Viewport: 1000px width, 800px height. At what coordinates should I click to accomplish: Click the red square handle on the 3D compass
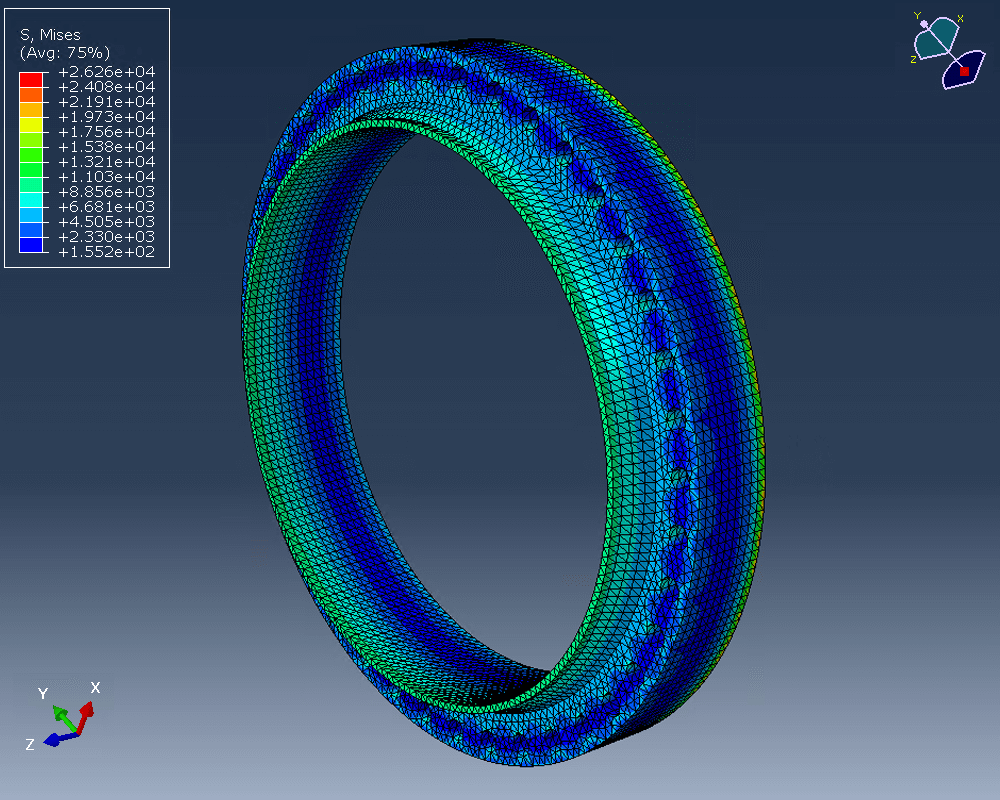964,71
